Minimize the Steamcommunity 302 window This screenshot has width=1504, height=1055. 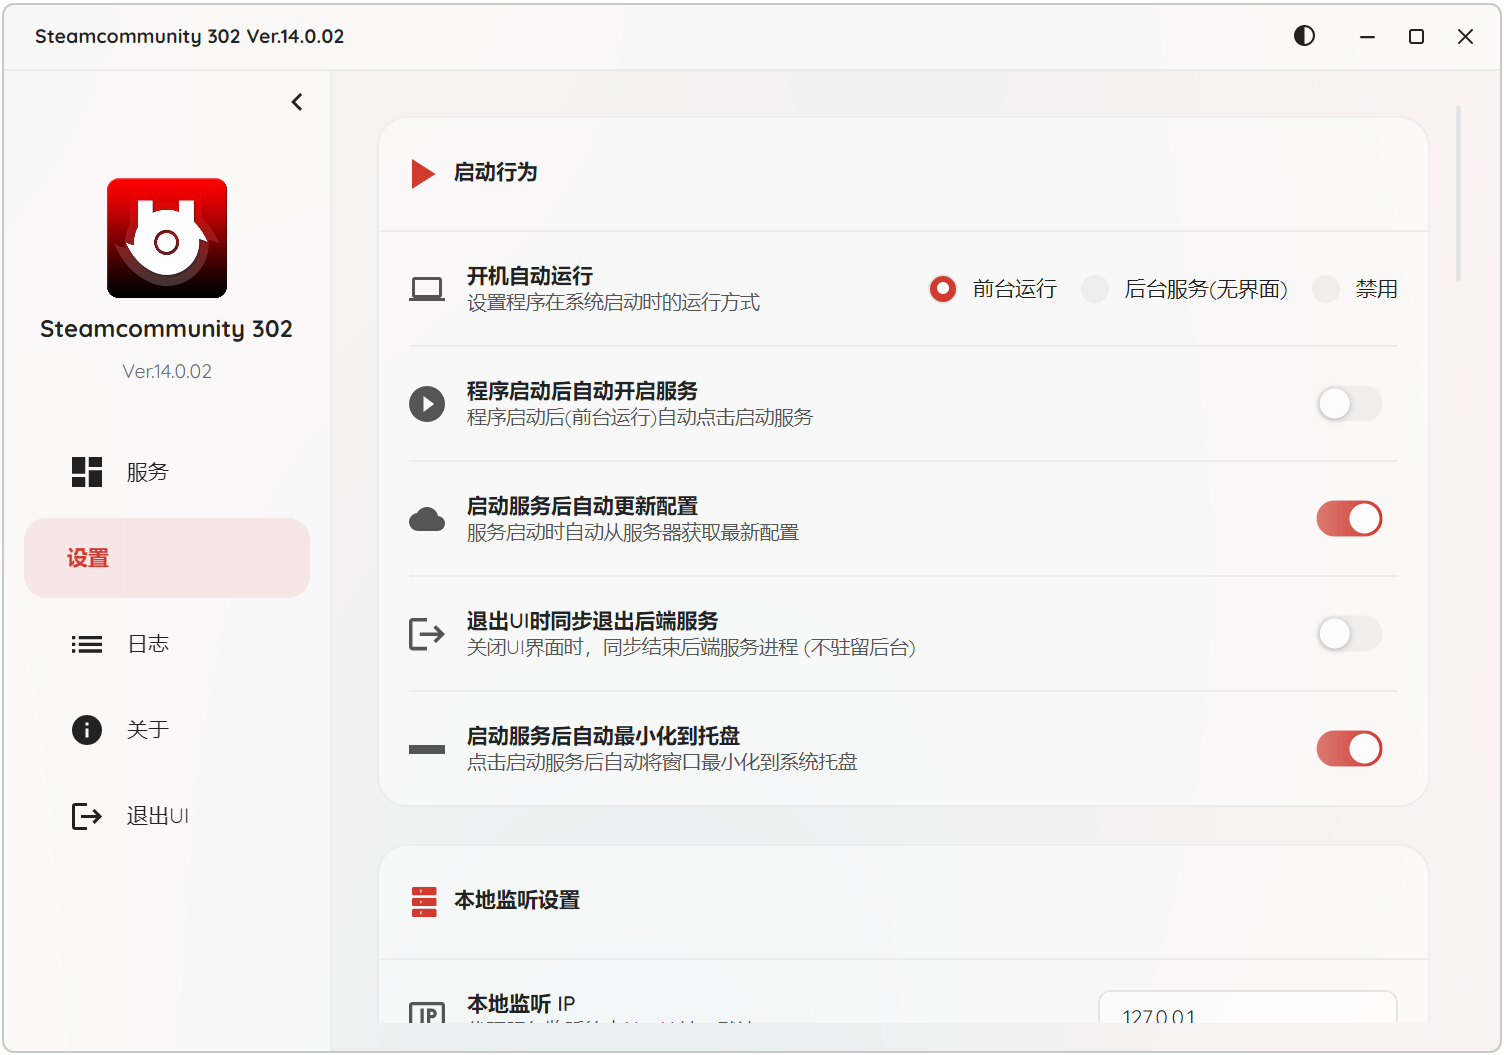point(1367,36)
